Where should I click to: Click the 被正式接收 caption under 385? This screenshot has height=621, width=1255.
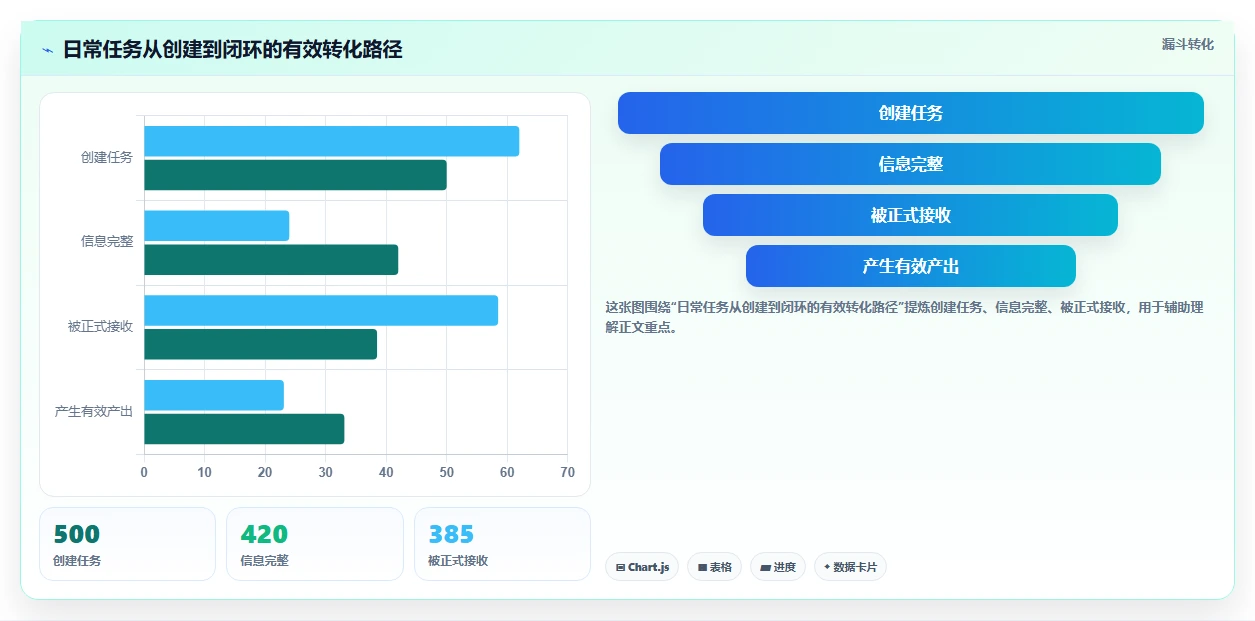[458, 561]
